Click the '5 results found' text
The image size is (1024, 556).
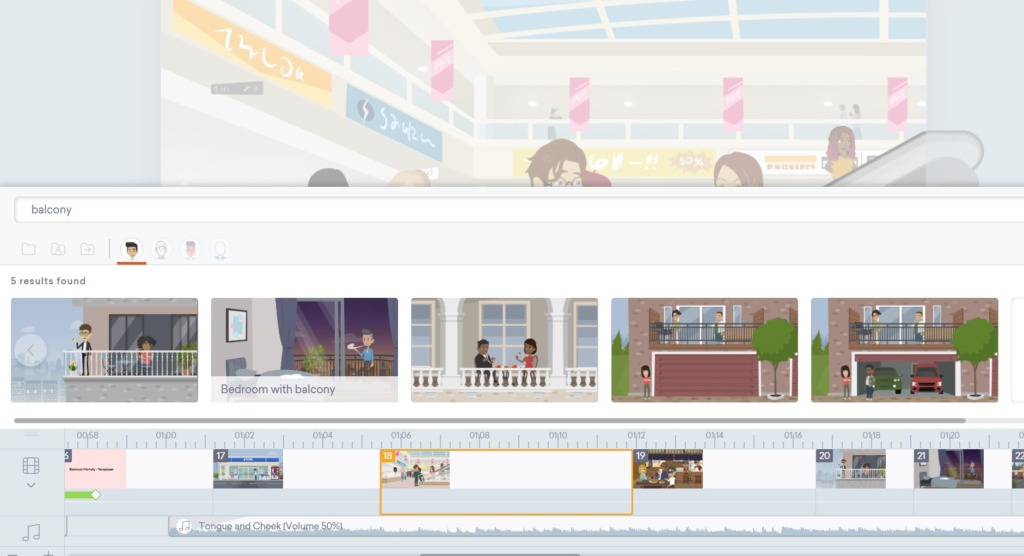[48, 281]
